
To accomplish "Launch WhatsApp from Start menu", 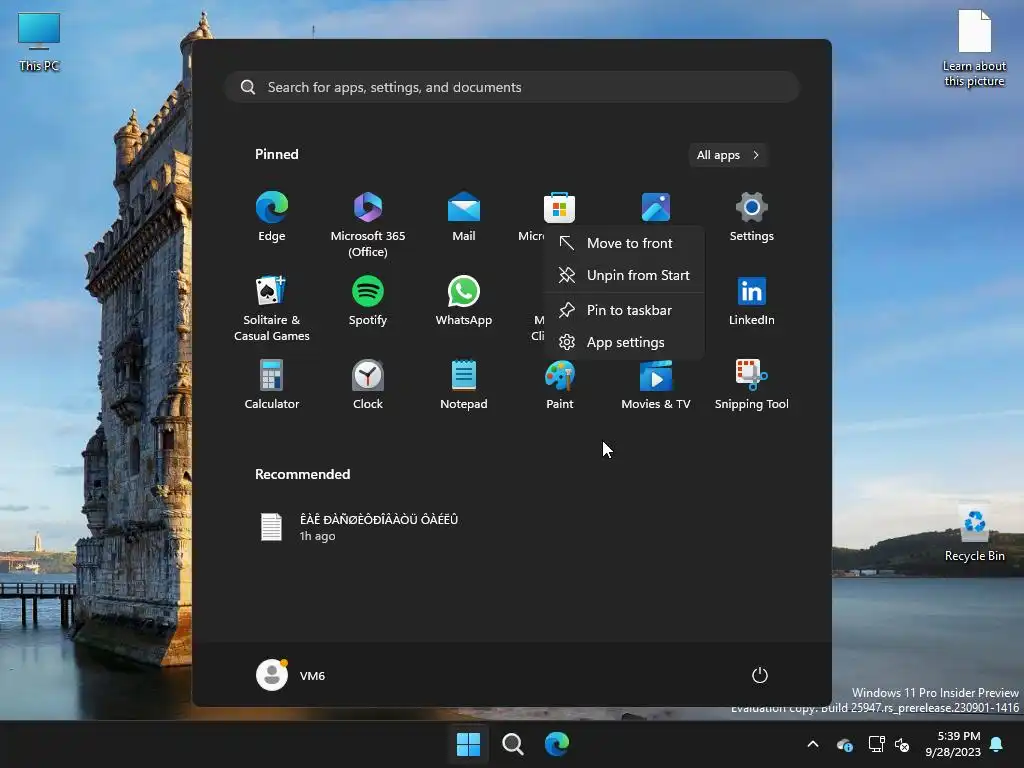I will pos(464,301).
